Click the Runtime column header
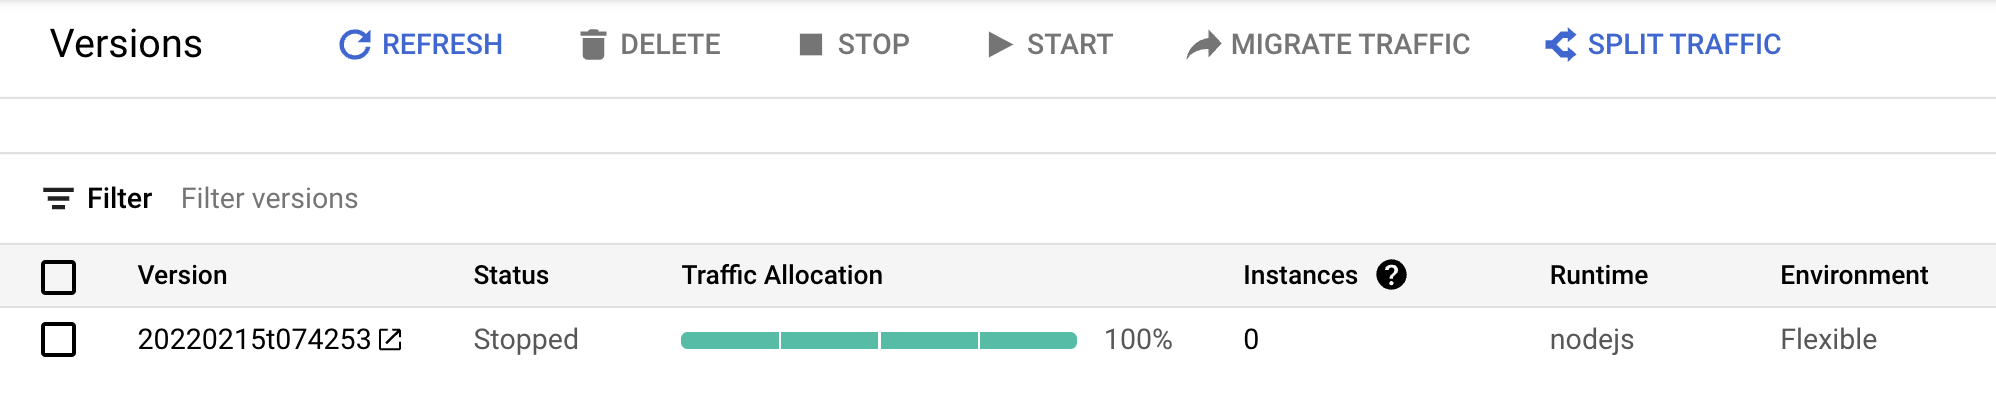The width and height of the screenshot is (1996, 414). pyautogui.click(x=1599, y=275)
